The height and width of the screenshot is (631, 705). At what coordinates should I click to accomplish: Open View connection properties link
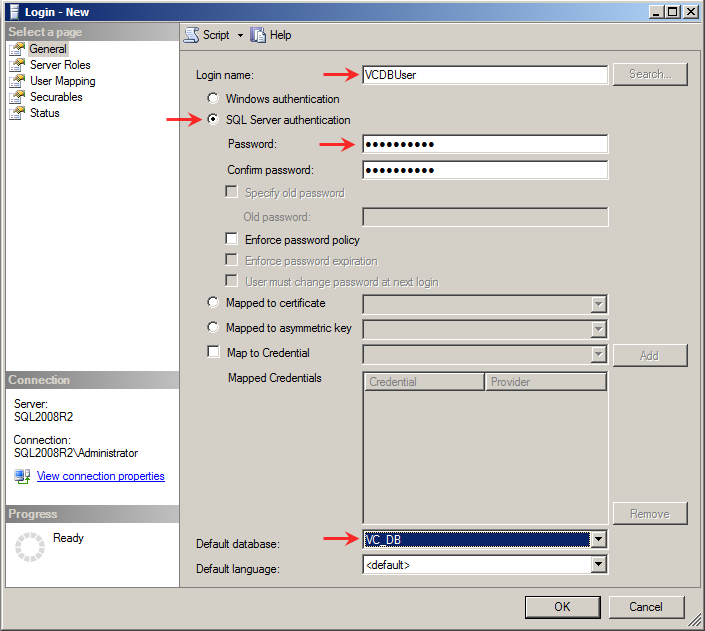[x=100, y=476]
